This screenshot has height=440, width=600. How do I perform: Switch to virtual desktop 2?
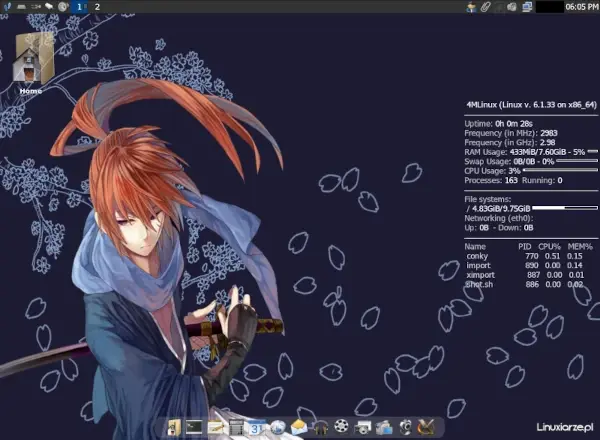[97, 7]
